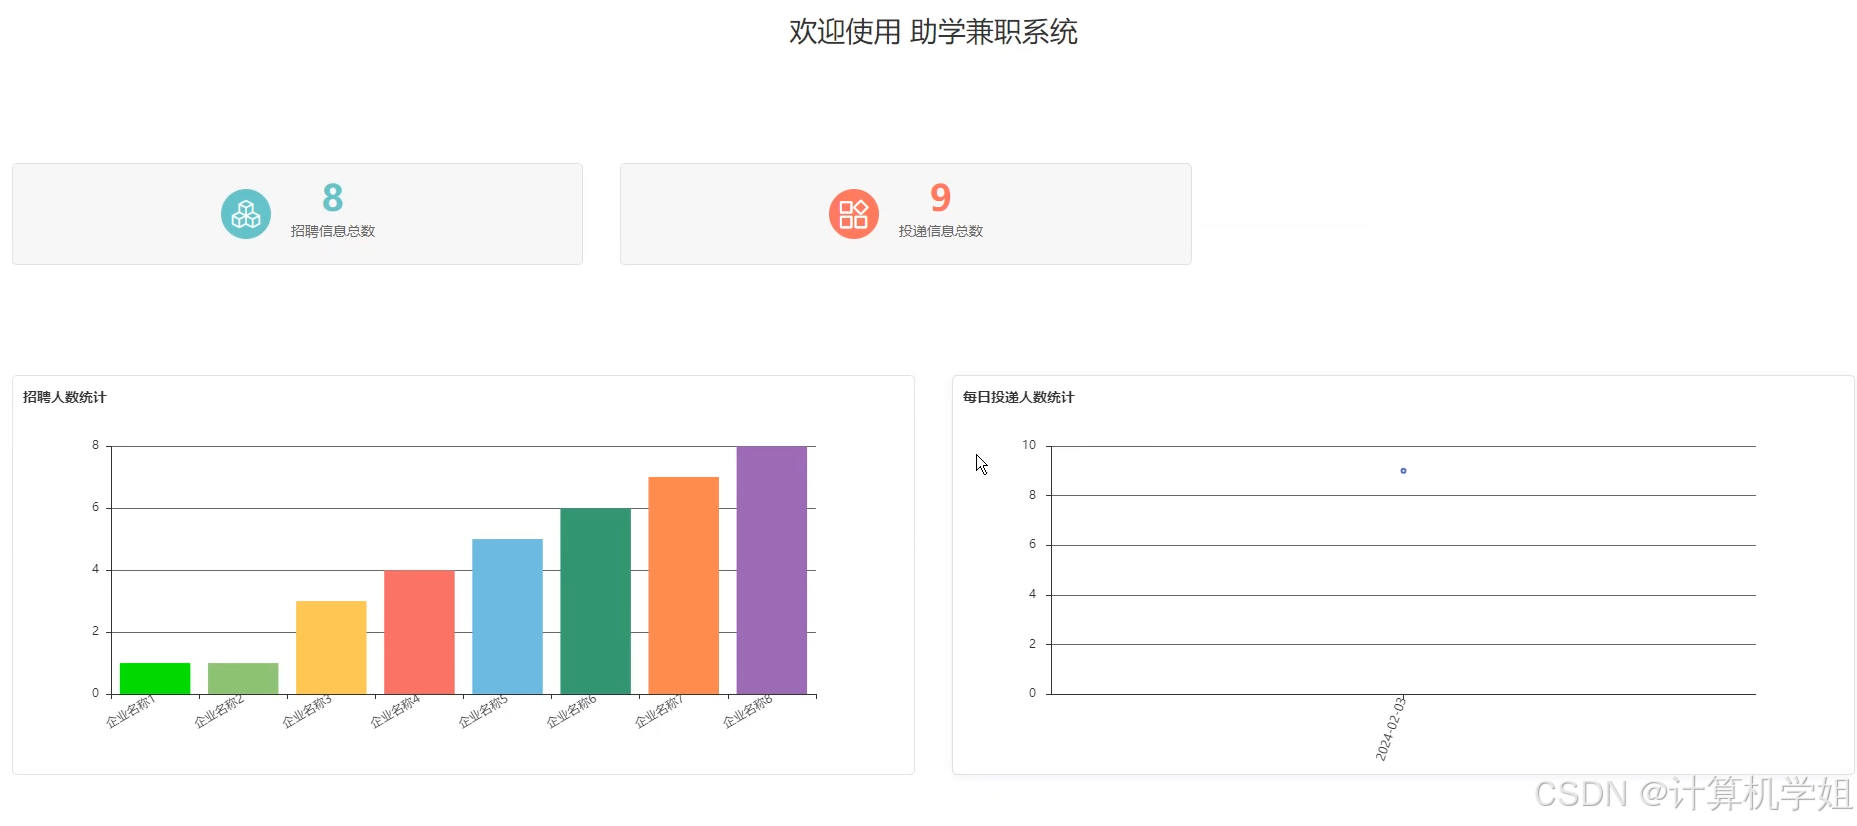1857x826 pixels.
Task: Click the 招聘信息总数 label
Action: pyautogui.click(x=333, y=231)
